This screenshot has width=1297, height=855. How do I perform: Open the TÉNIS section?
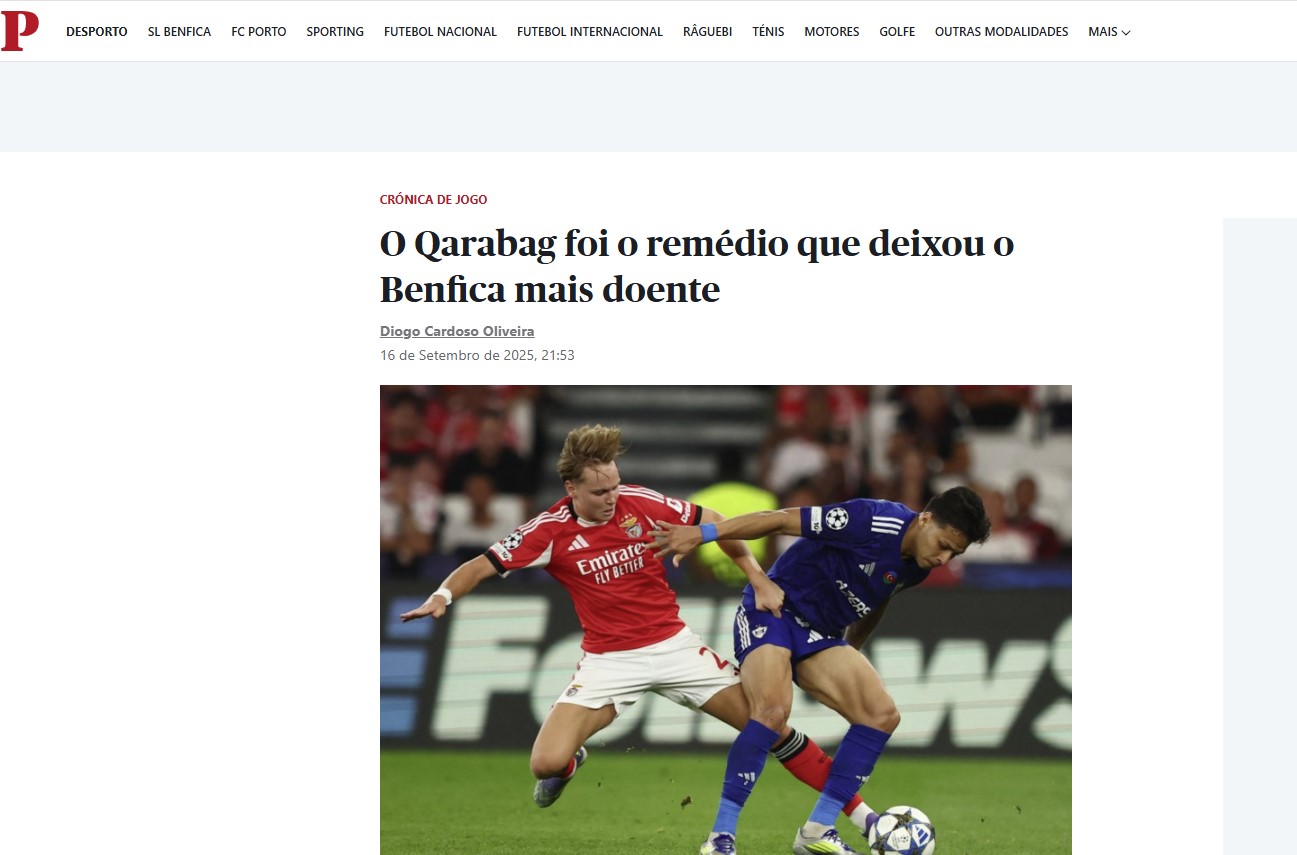(x=768, y=32)
